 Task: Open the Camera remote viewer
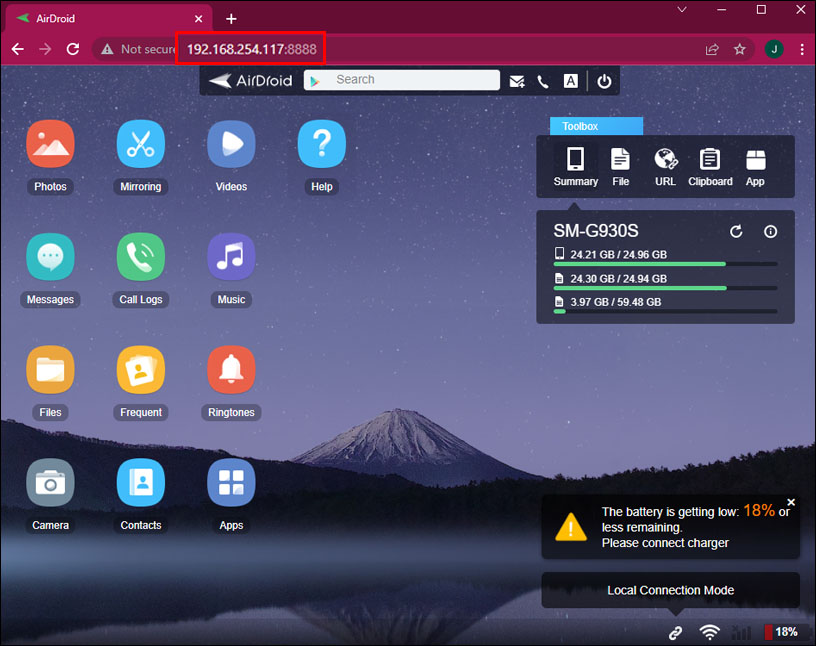[50, 482]
